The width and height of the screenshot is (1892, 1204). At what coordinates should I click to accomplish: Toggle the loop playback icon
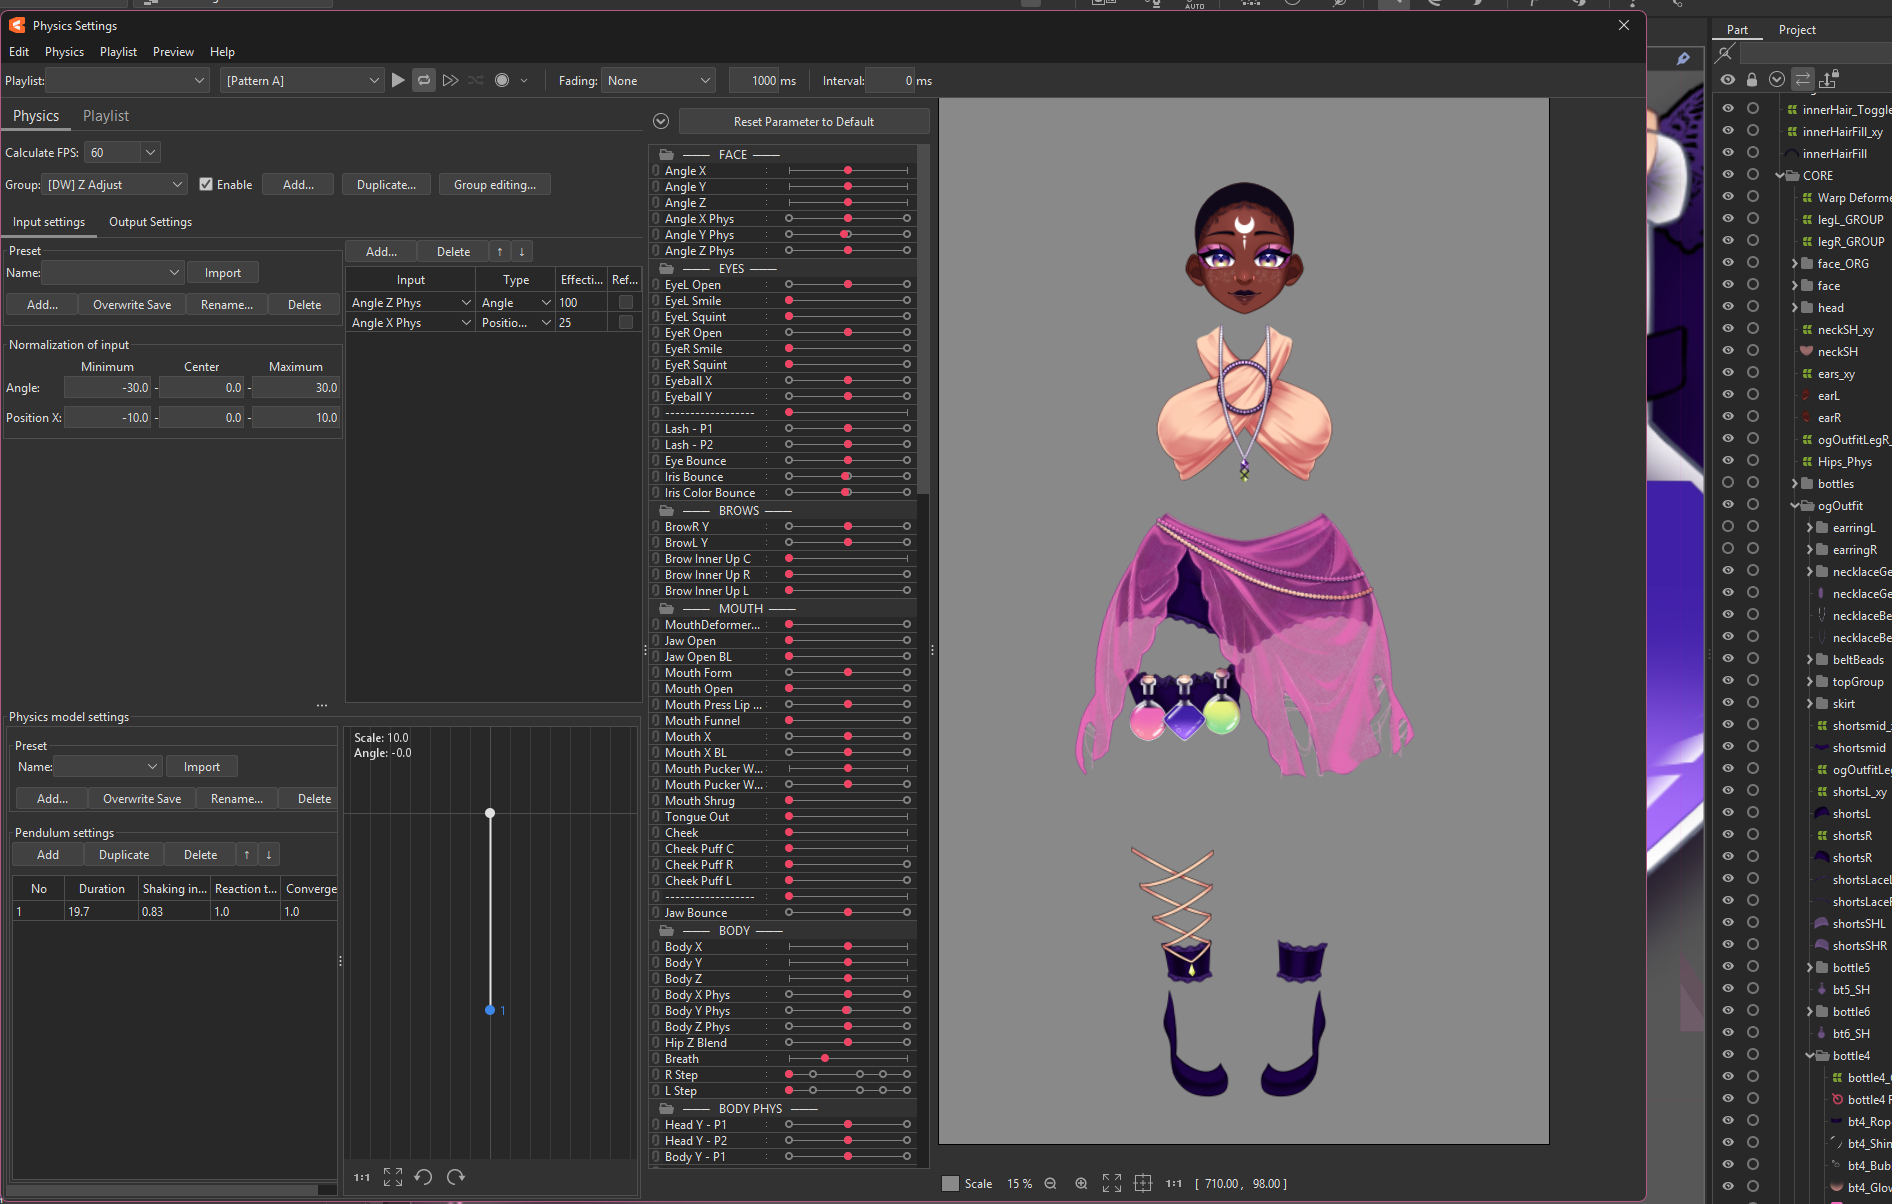[424, 80]
